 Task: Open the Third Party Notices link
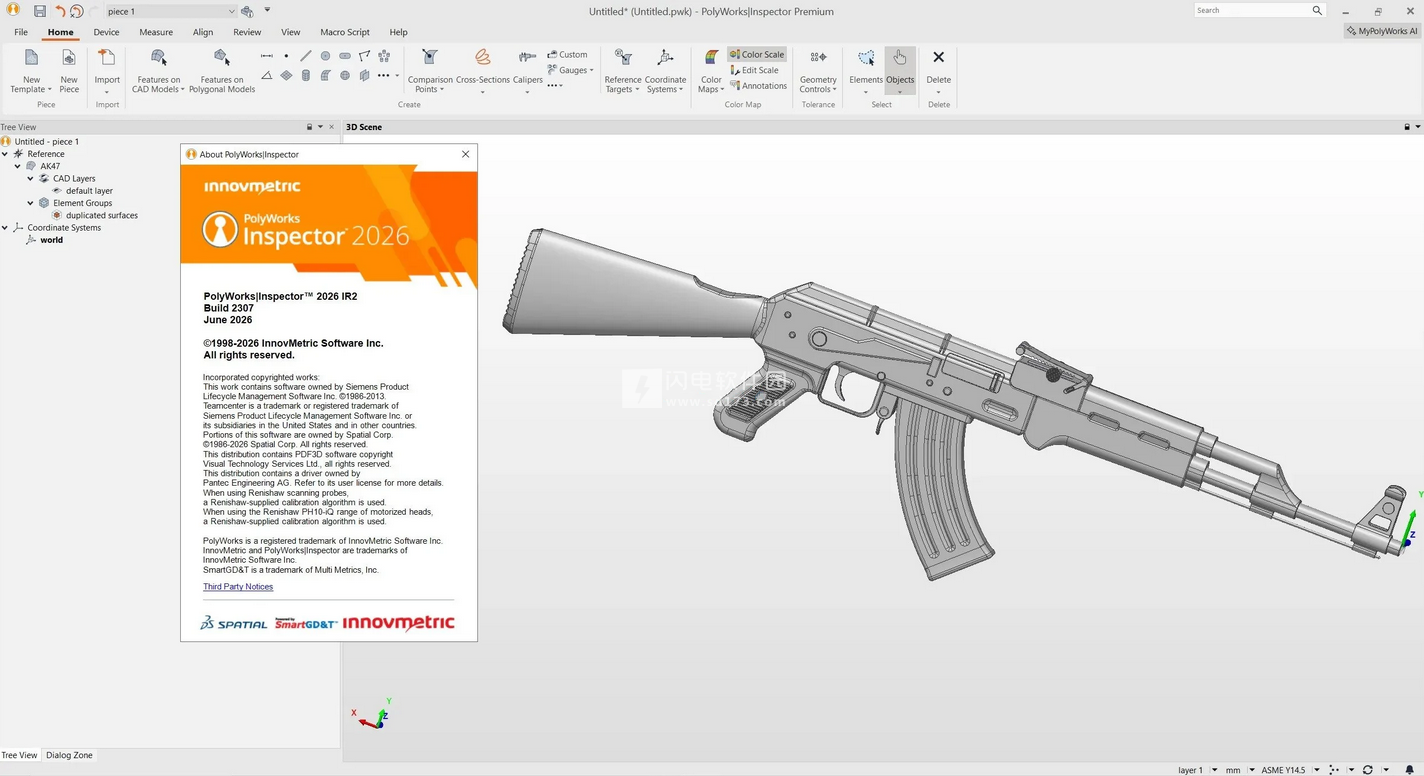238,586
